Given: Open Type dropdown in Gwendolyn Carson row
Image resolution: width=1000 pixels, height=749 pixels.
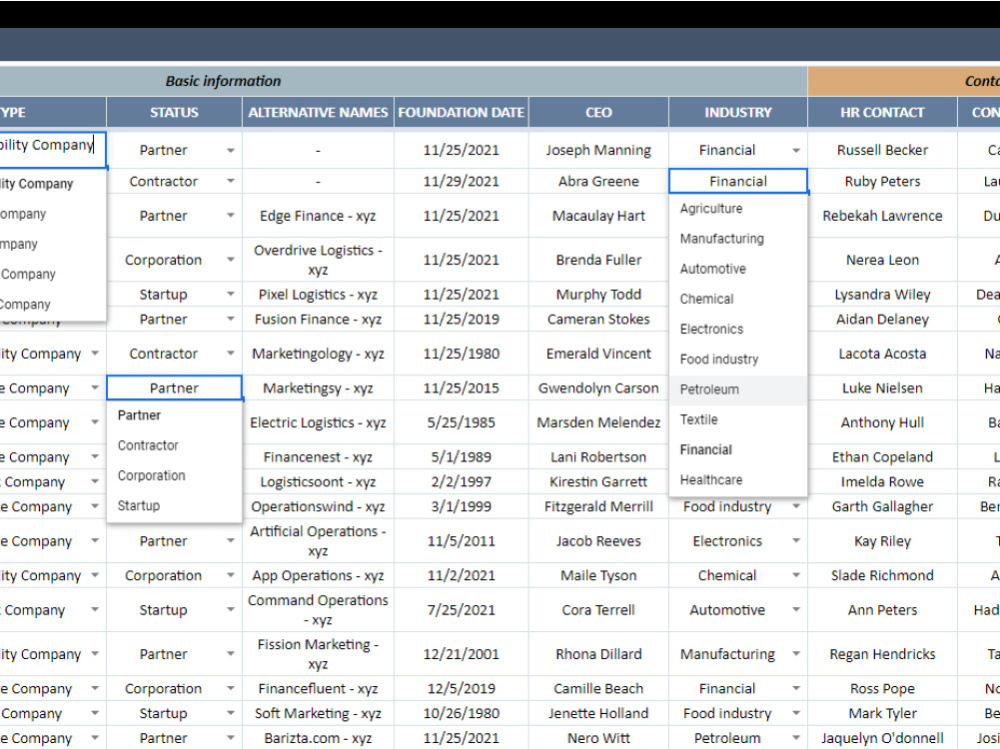Looking at the screenshot, I should 94,388.
